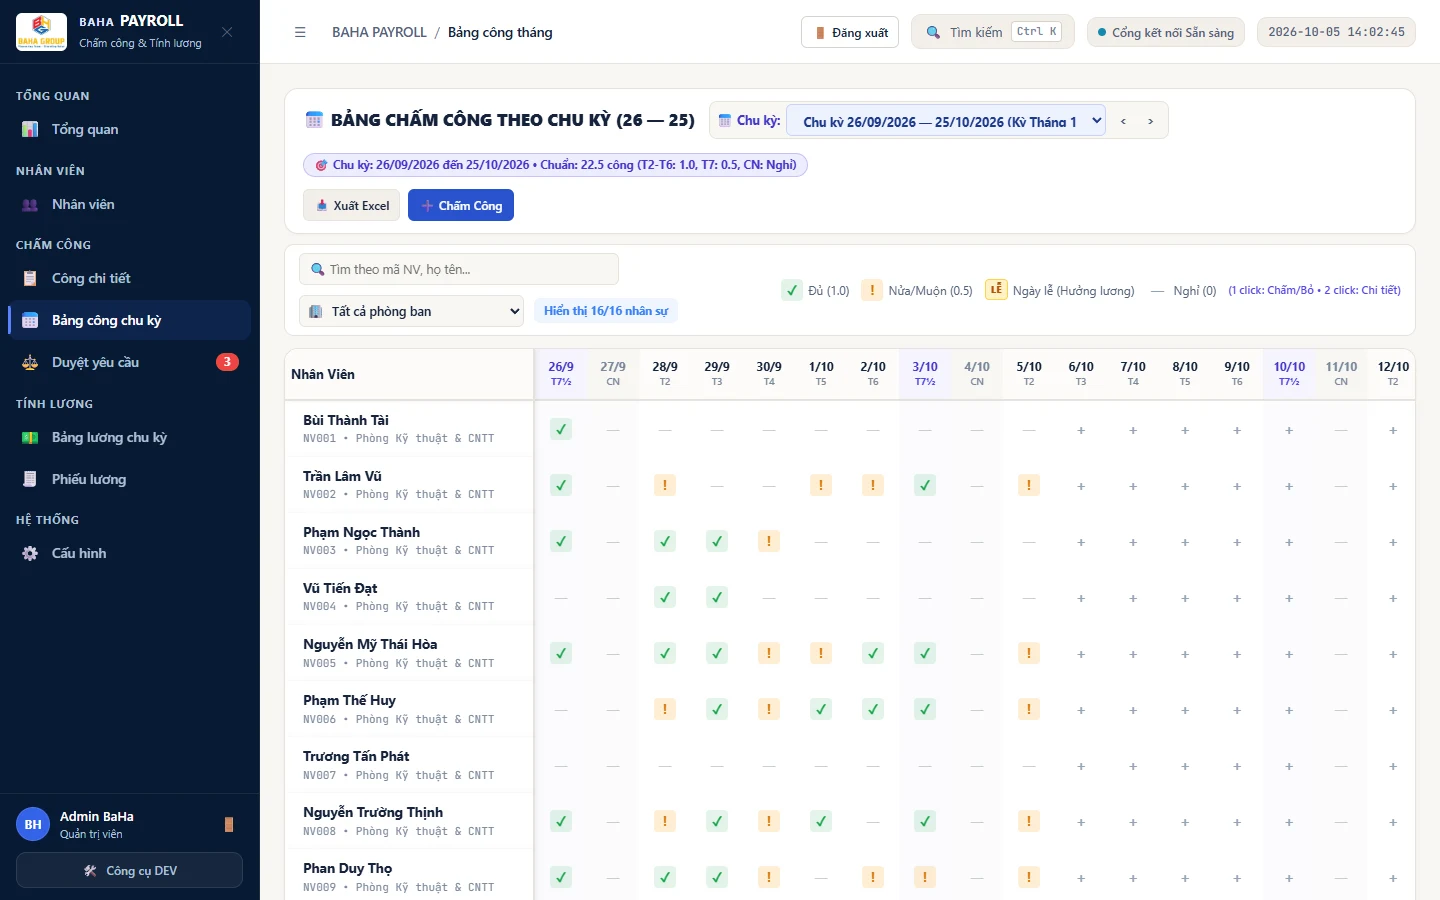The image size is (1440, 900).
Task: Toggle Trần Lâm Vũ's 28/9 half-day mark
Action: coord(665,486)
